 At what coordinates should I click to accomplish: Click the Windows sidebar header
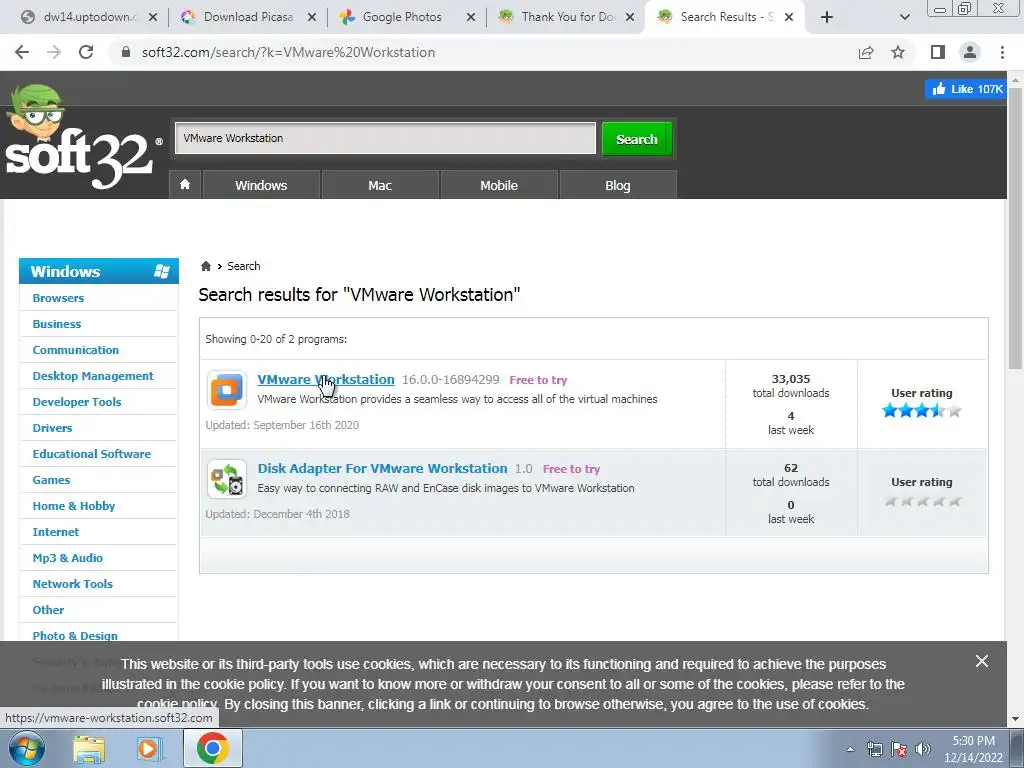pos(99,271)
